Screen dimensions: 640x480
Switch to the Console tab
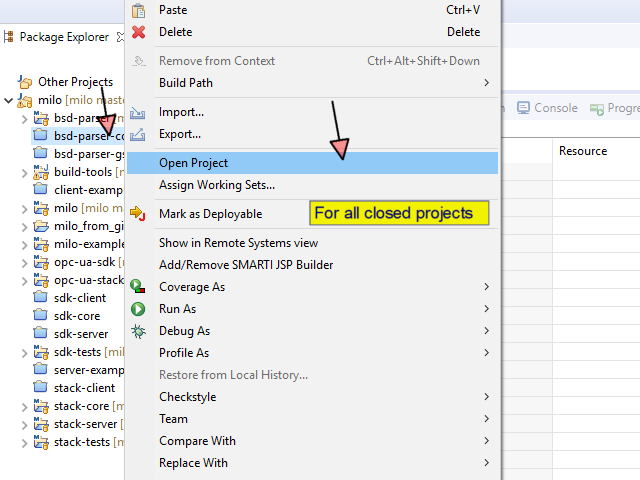coord(547,108)
